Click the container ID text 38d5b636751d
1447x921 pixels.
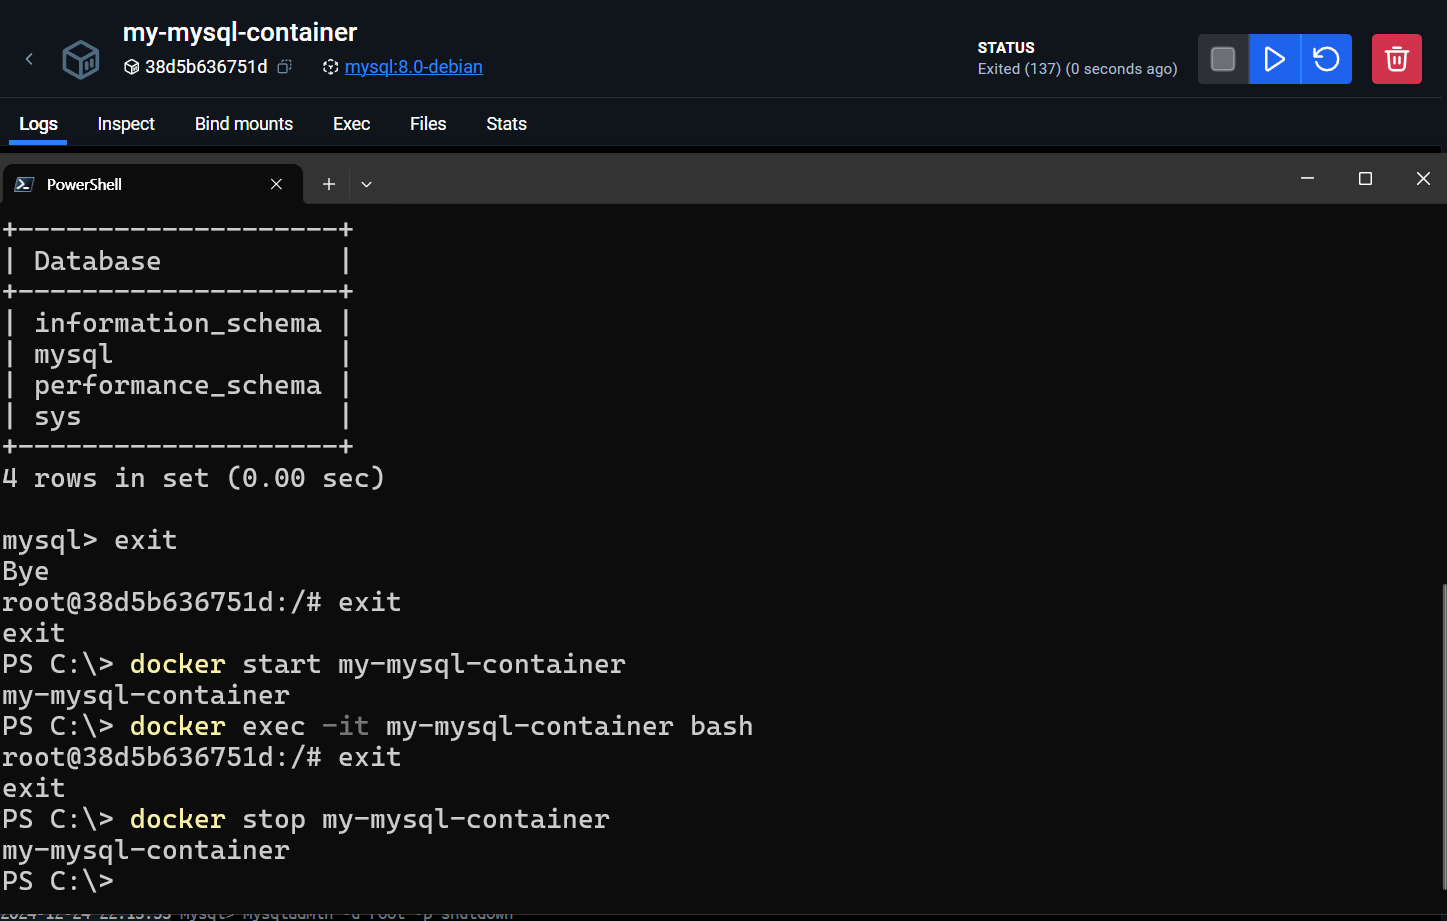tap(206, 67)
